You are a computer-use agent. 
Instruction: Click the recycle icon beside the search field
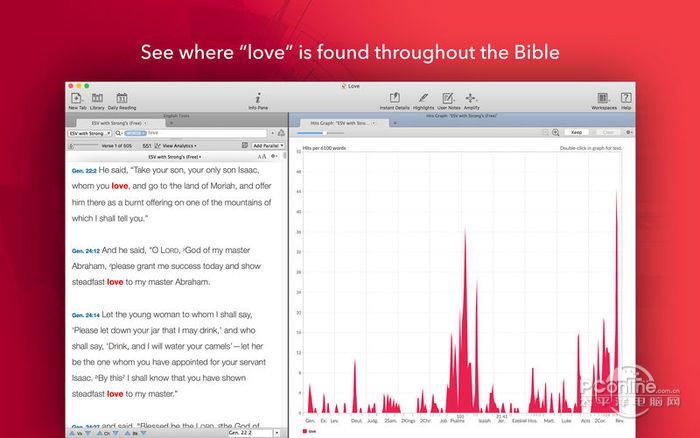(x=281, y=133)
